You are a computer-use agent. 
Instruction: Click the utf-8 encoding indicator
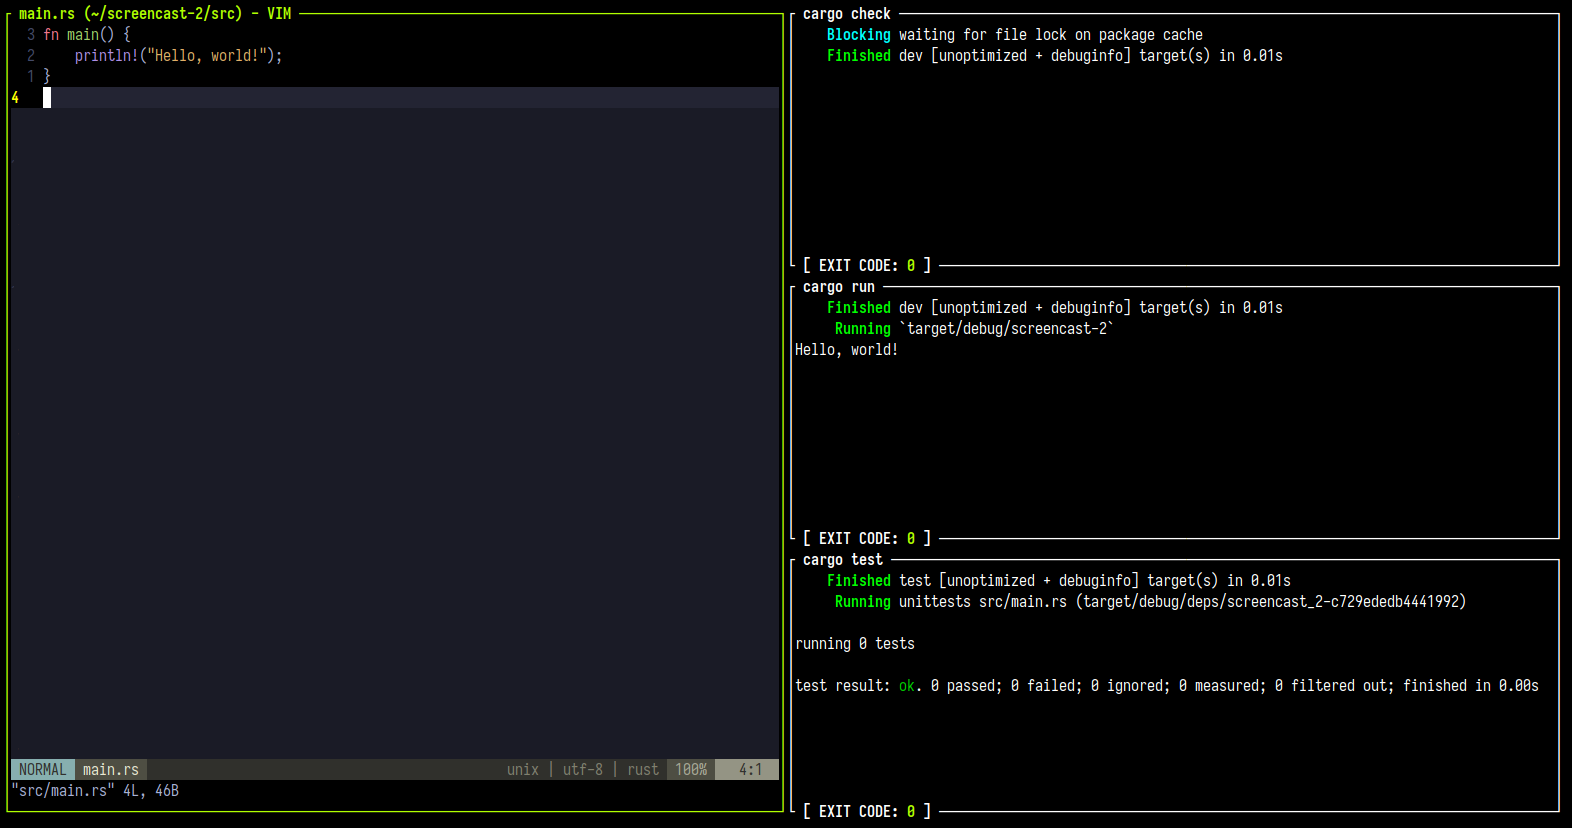tap(583, 769)
